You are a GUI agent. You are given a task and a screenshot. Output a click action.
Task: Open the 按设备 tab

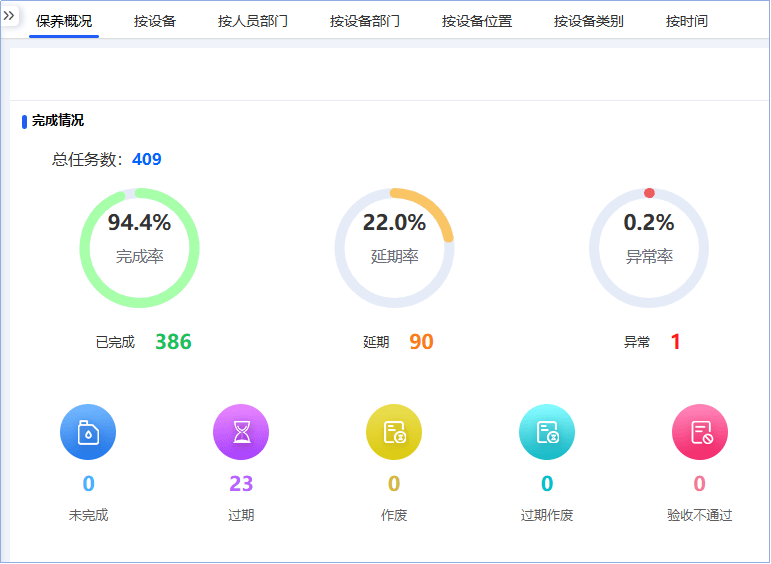[155, 21]
